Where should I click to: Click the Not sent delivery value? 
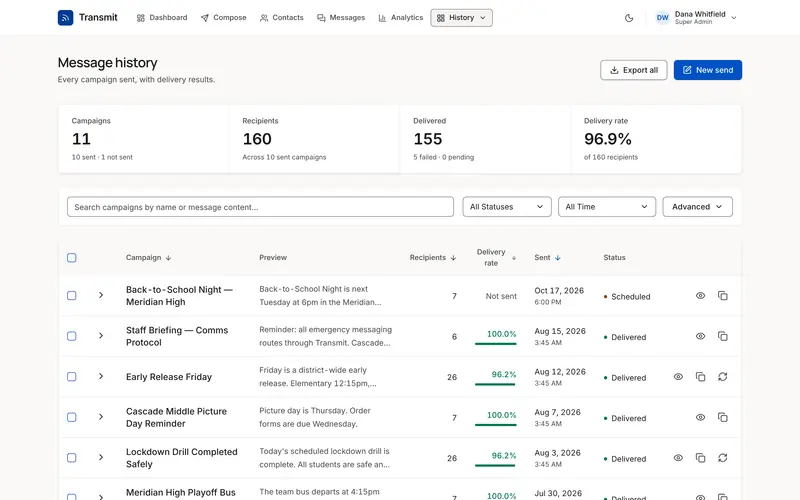[501, 296]
